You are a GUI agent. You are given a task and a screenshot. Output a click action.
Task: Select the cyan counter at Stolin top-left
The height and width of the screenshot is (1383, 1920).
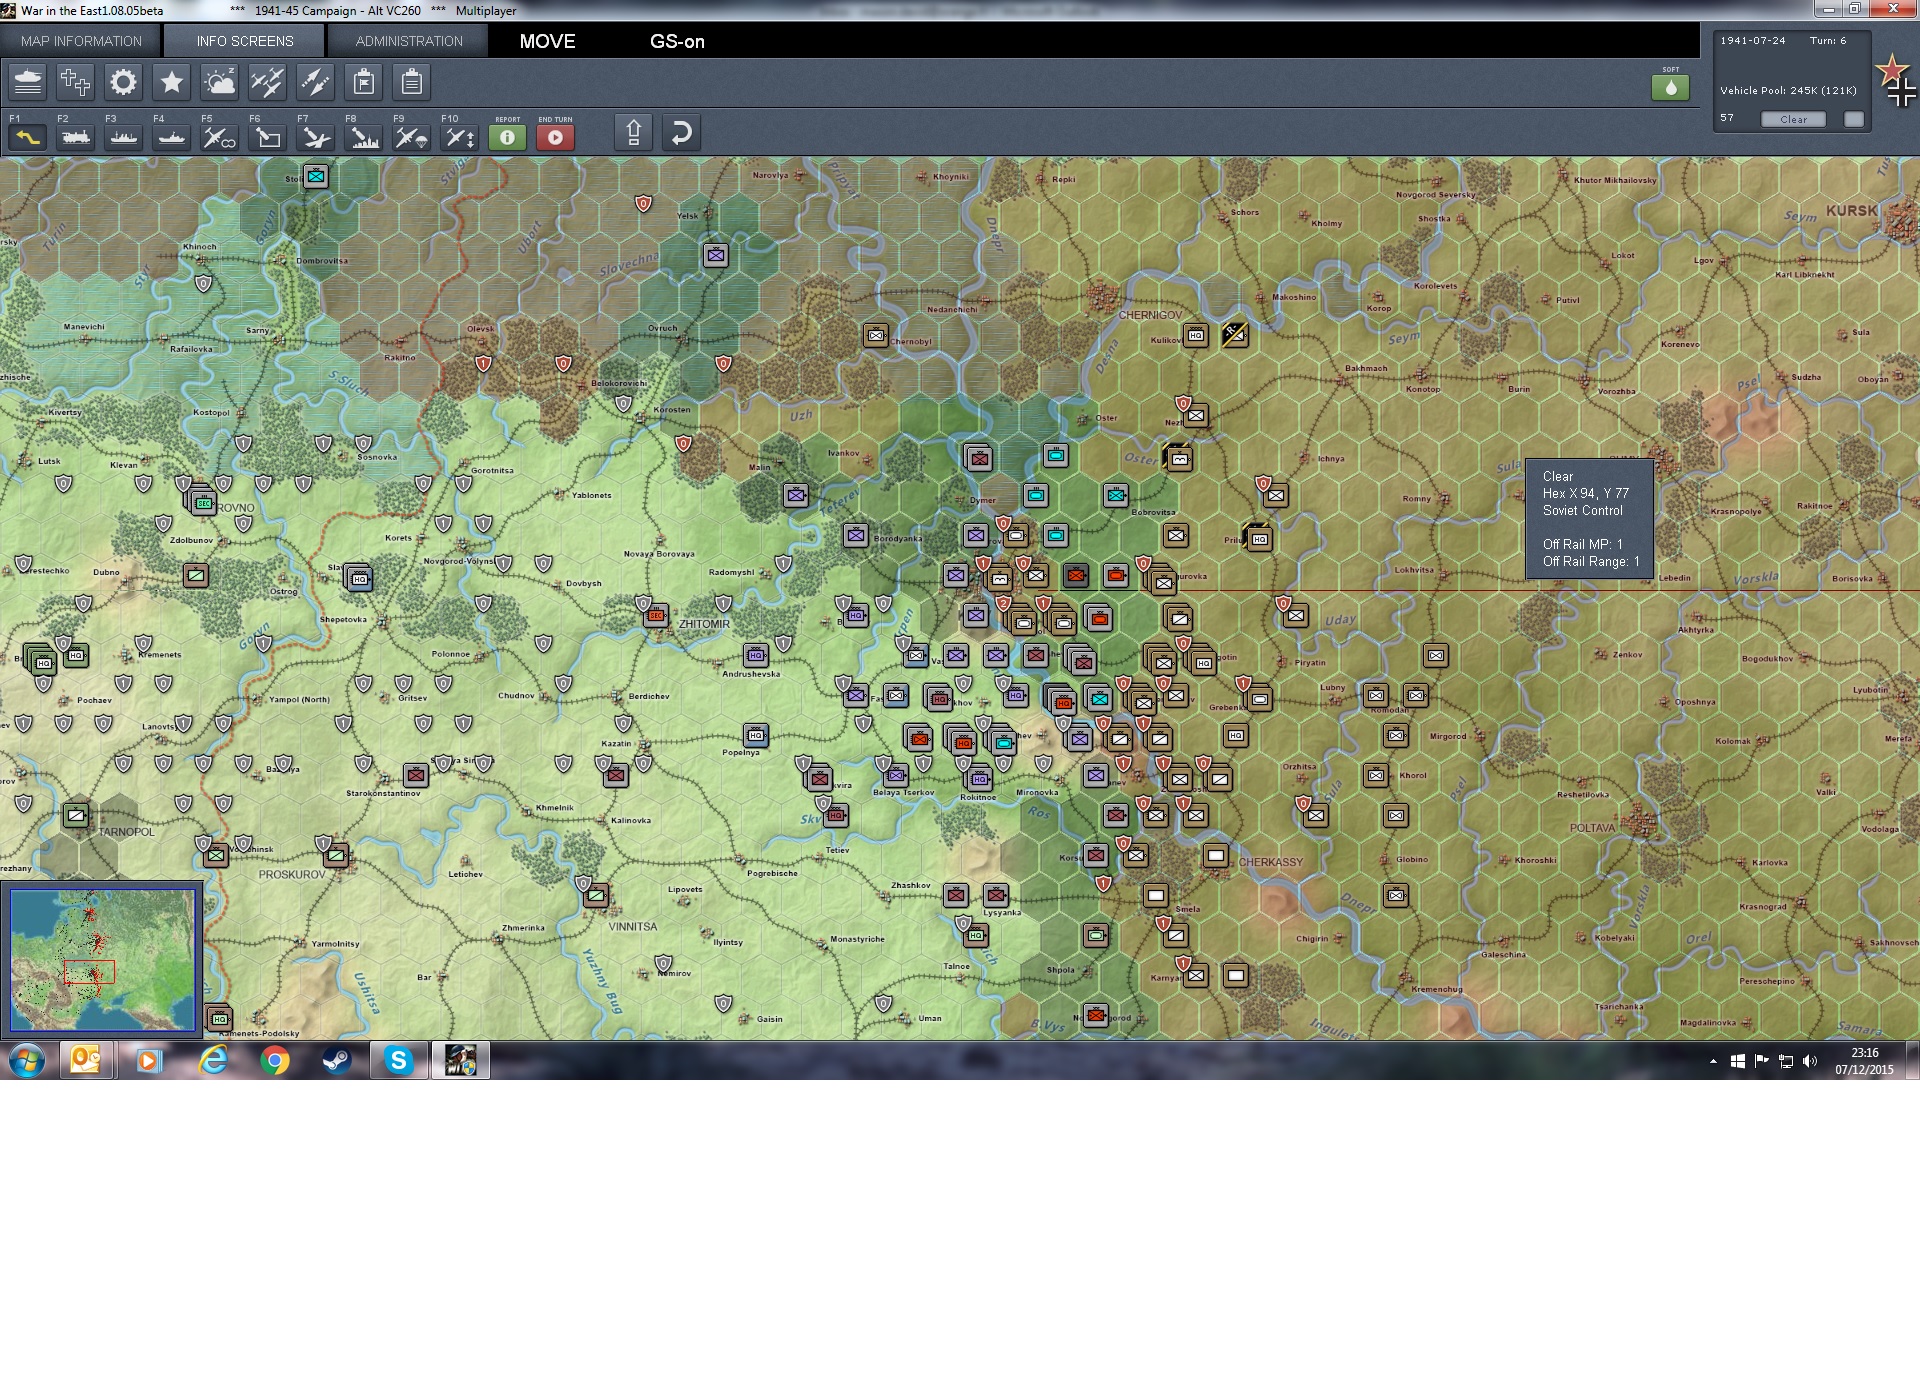tap(316, 177)
